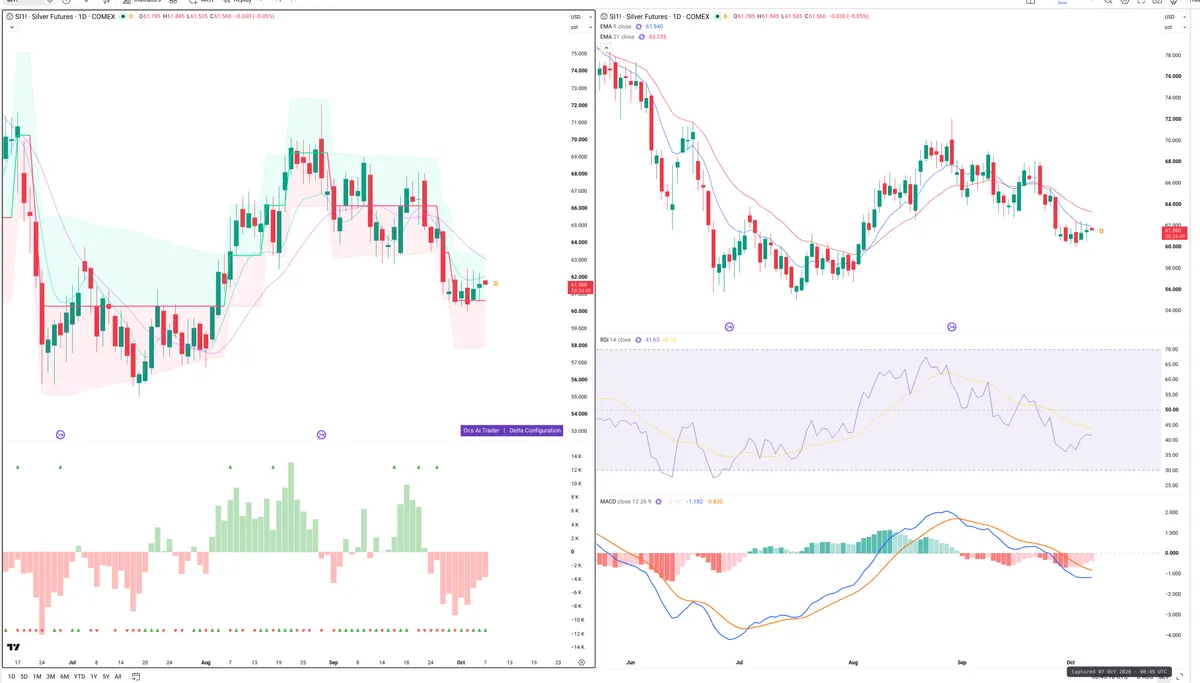Screen dimensions: 1200x683
Task: Collapse the EMA legend chevron on right chart
Action: [606, 48]
